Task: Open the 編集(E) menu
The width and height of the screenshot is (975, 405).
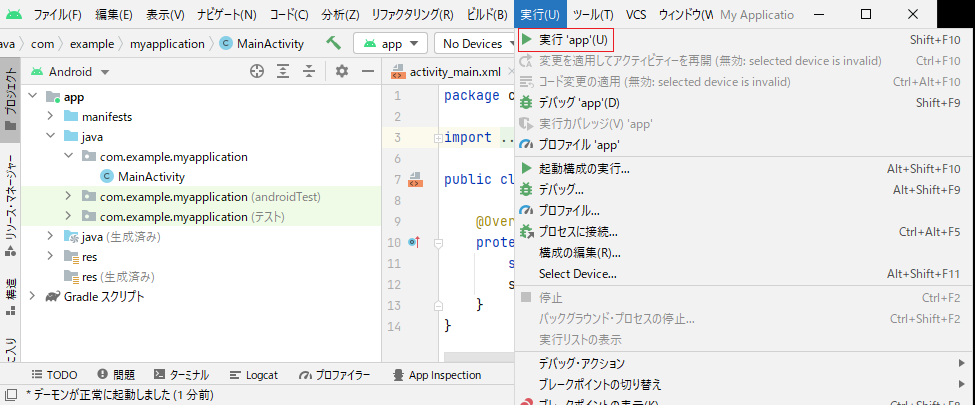Action: tap(114, 14)
